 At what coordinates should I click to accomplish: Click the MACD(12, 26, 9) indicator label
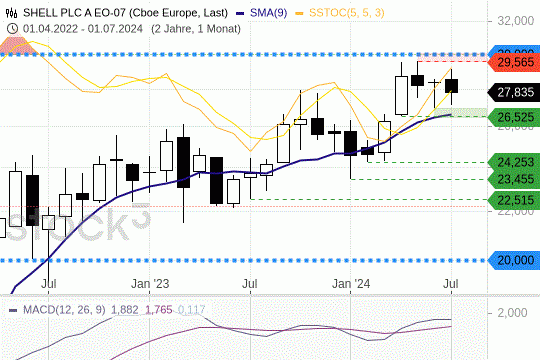pyautogui.click(x=64, y=310)
